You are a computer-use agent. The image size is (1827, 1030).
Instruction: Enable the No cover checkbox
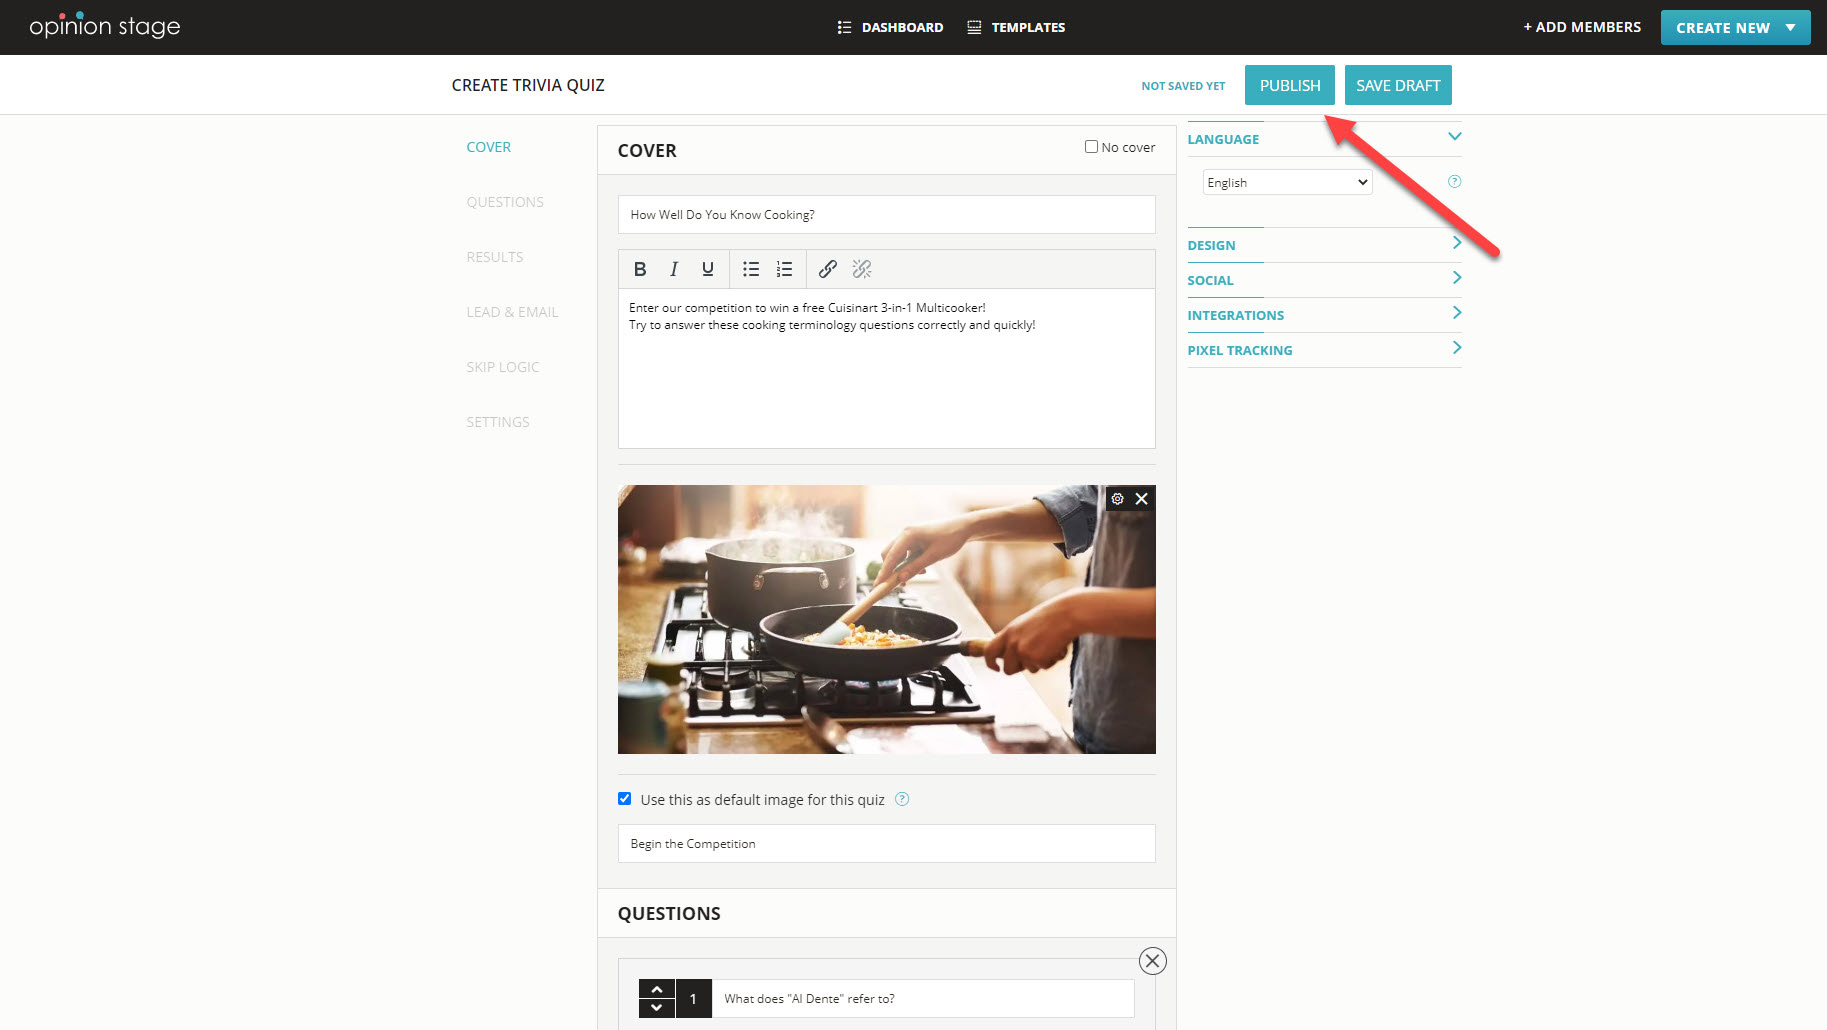tap(1091, 147)
